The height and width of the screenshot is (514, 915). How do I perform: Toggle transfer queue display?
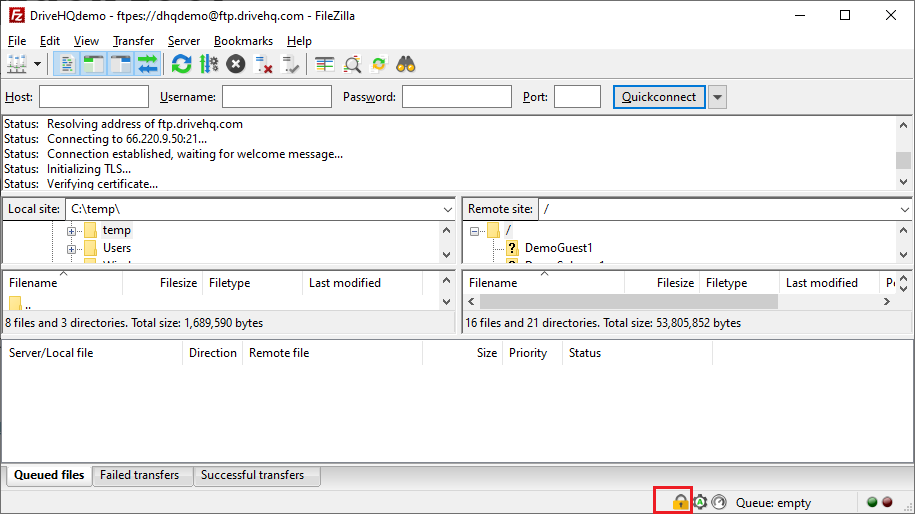coord(147,64)
